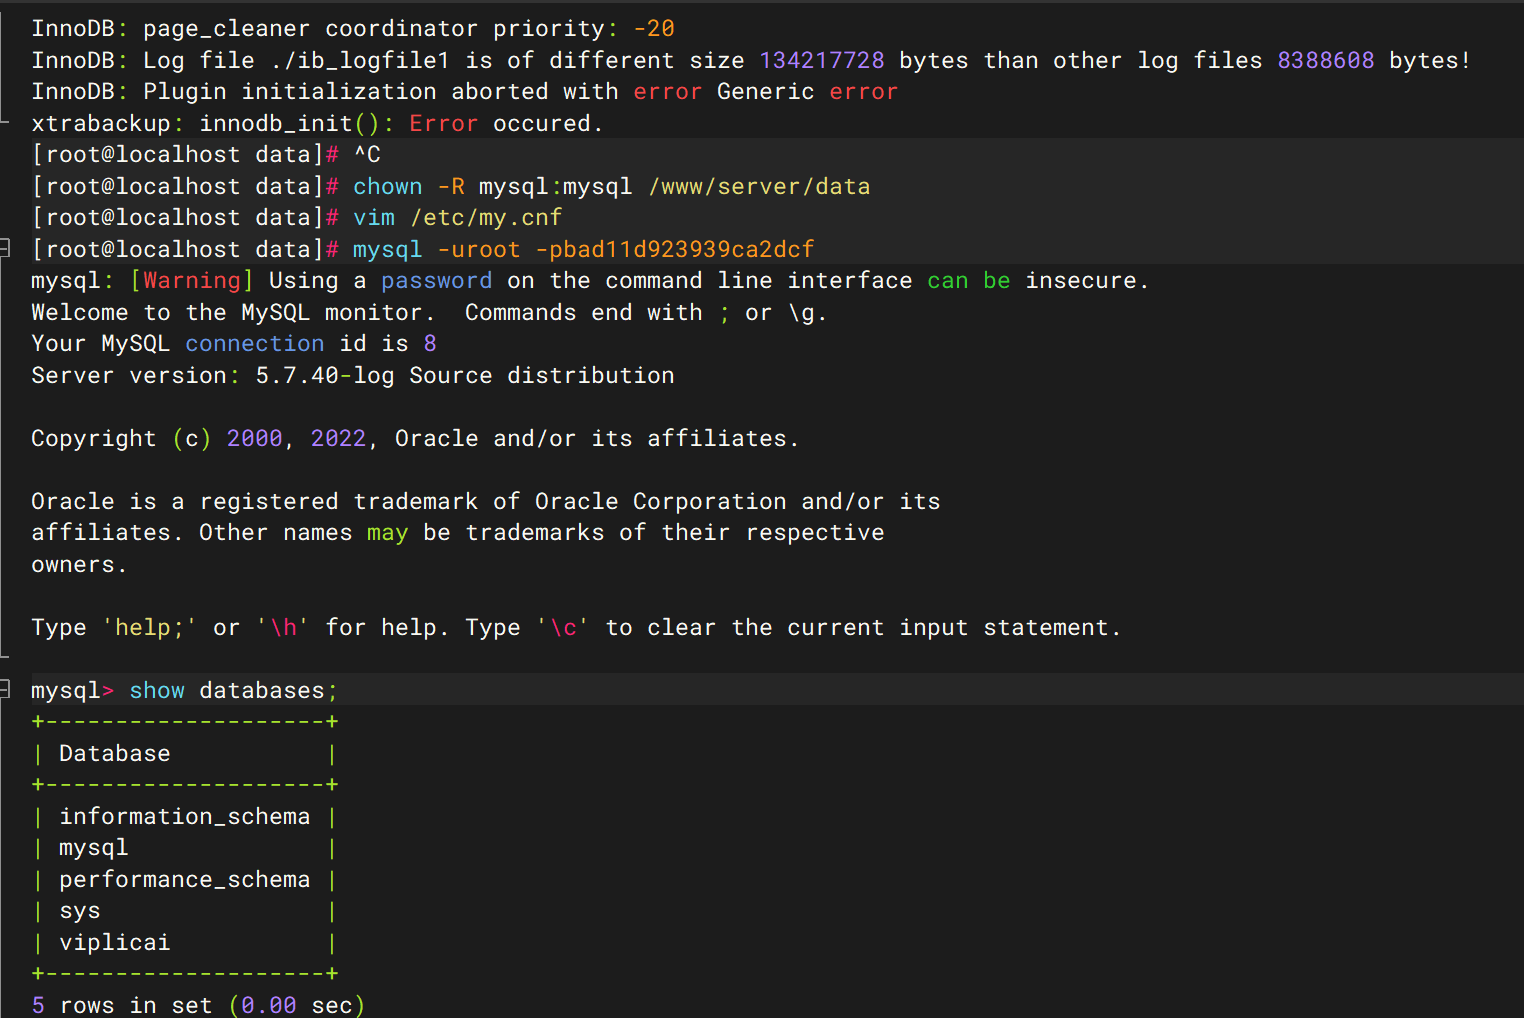Collapse the fold beside the 'show databases' line
The image size is (1524, 1018).
coord(5,689)
